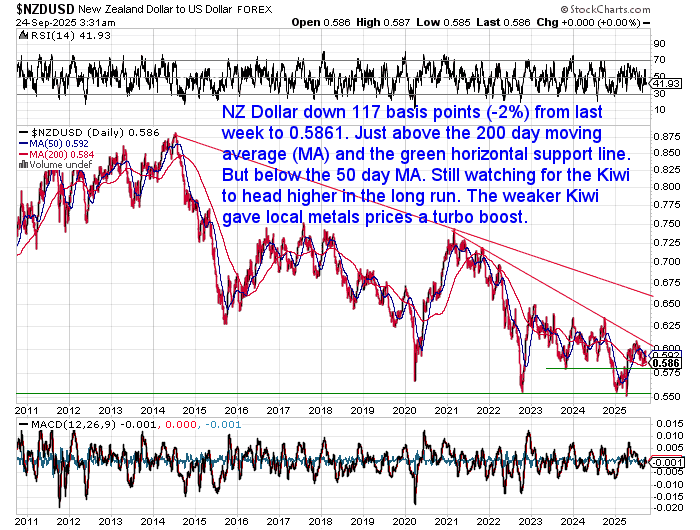Image resolution: width=700 pixels, height=530 pixels.
Task: Click the 'Last 0.586' quote value
Action: pos(503,22)
